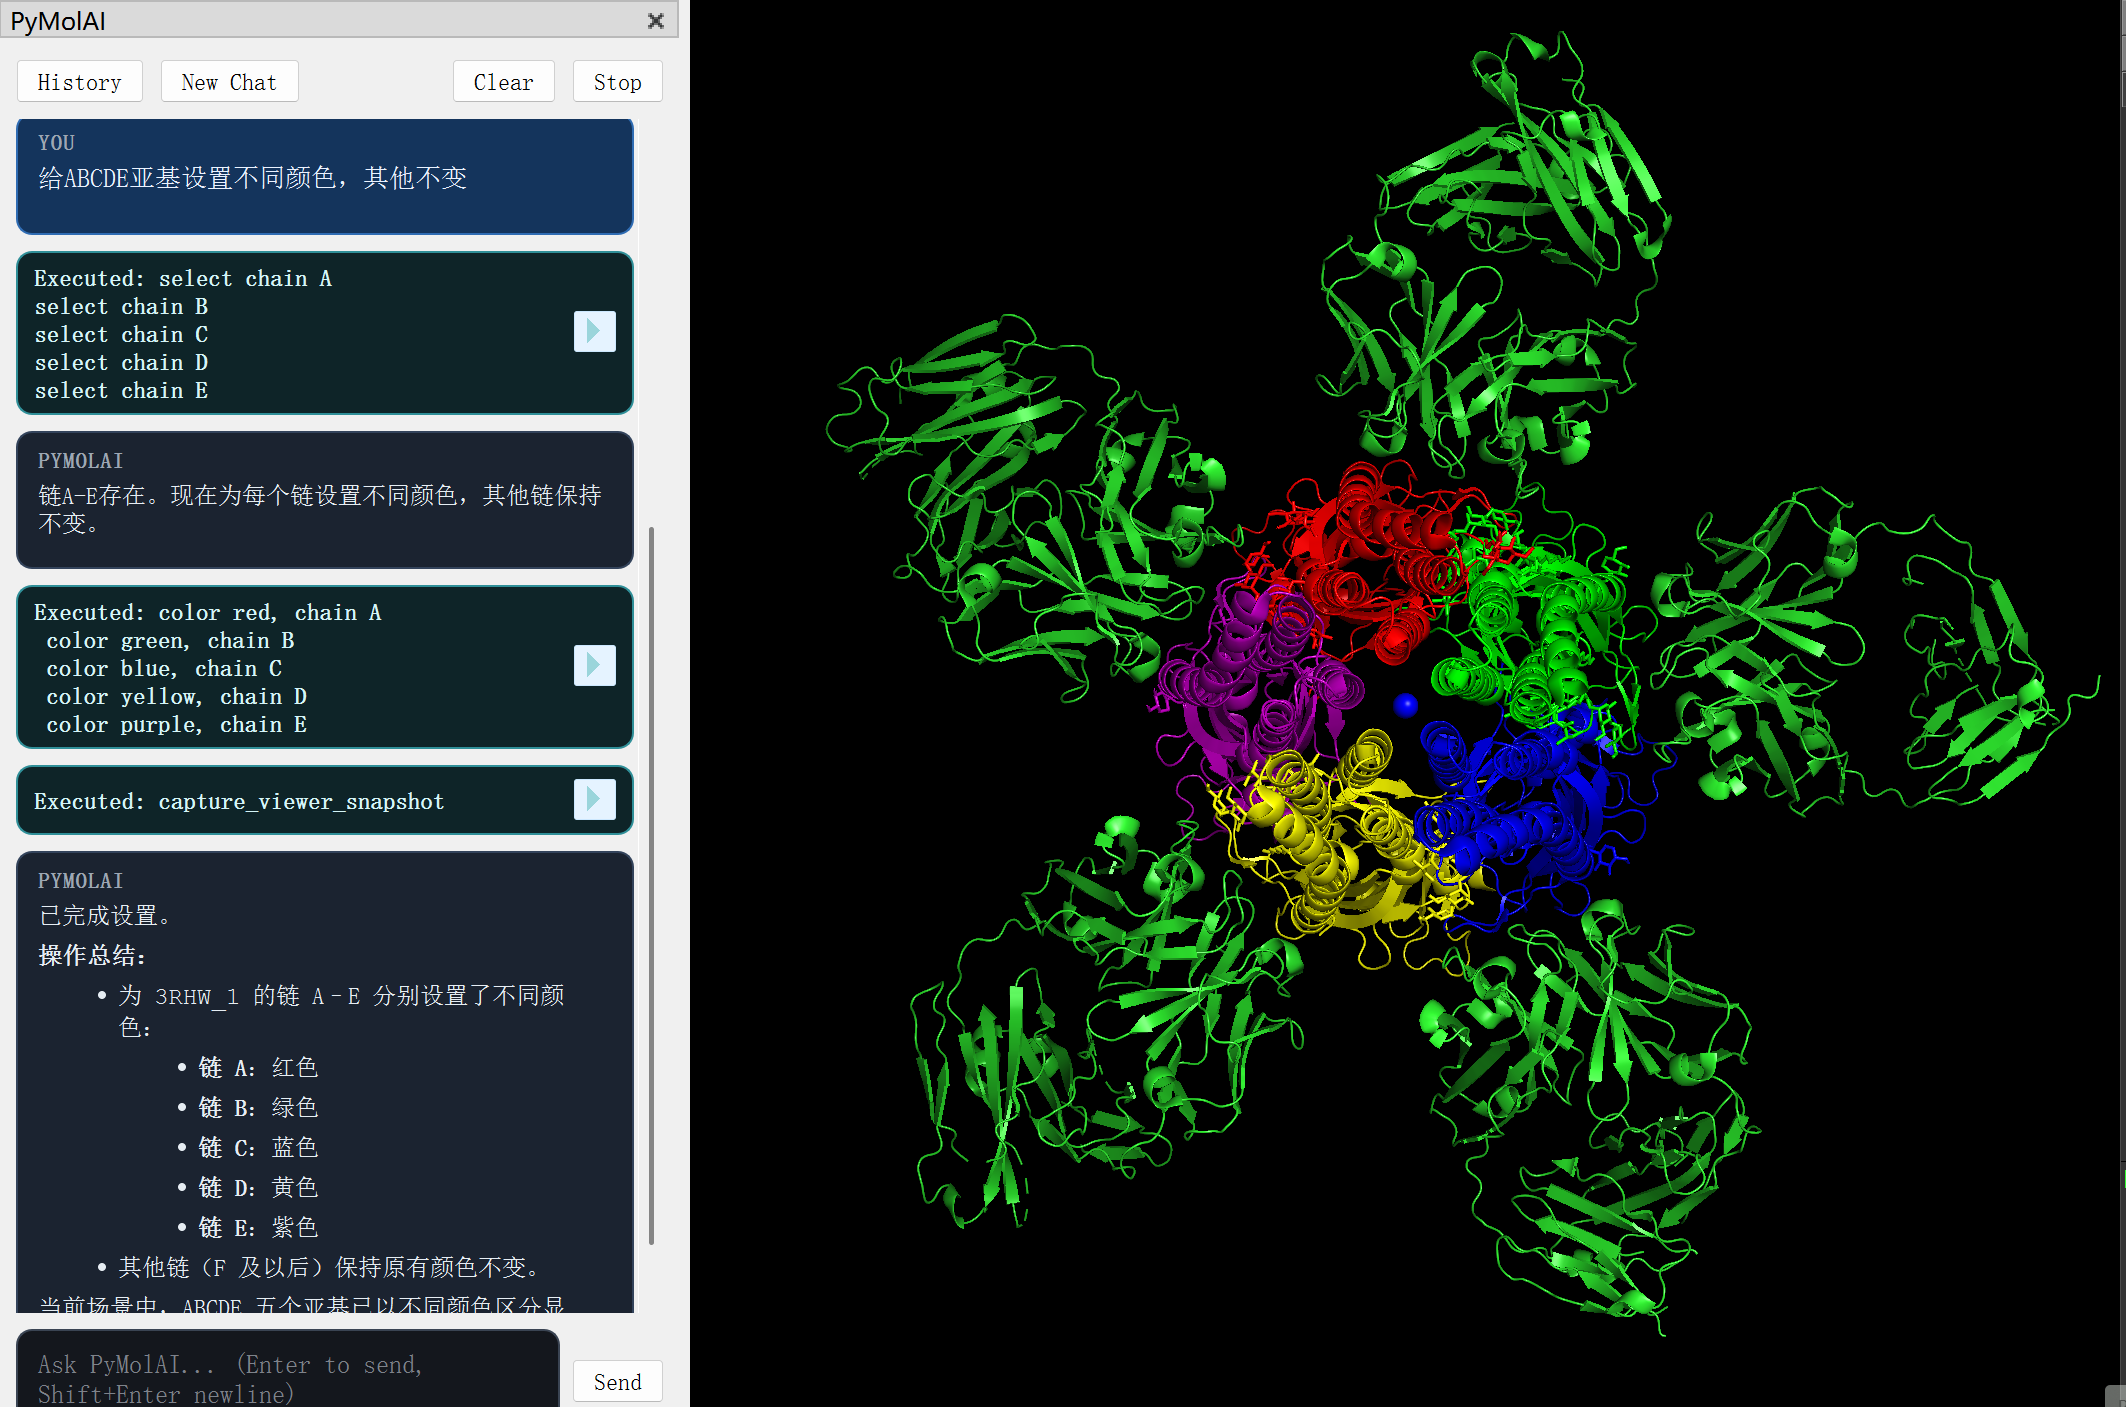Click the blue ion sphere at center

tap(1405, 705)
